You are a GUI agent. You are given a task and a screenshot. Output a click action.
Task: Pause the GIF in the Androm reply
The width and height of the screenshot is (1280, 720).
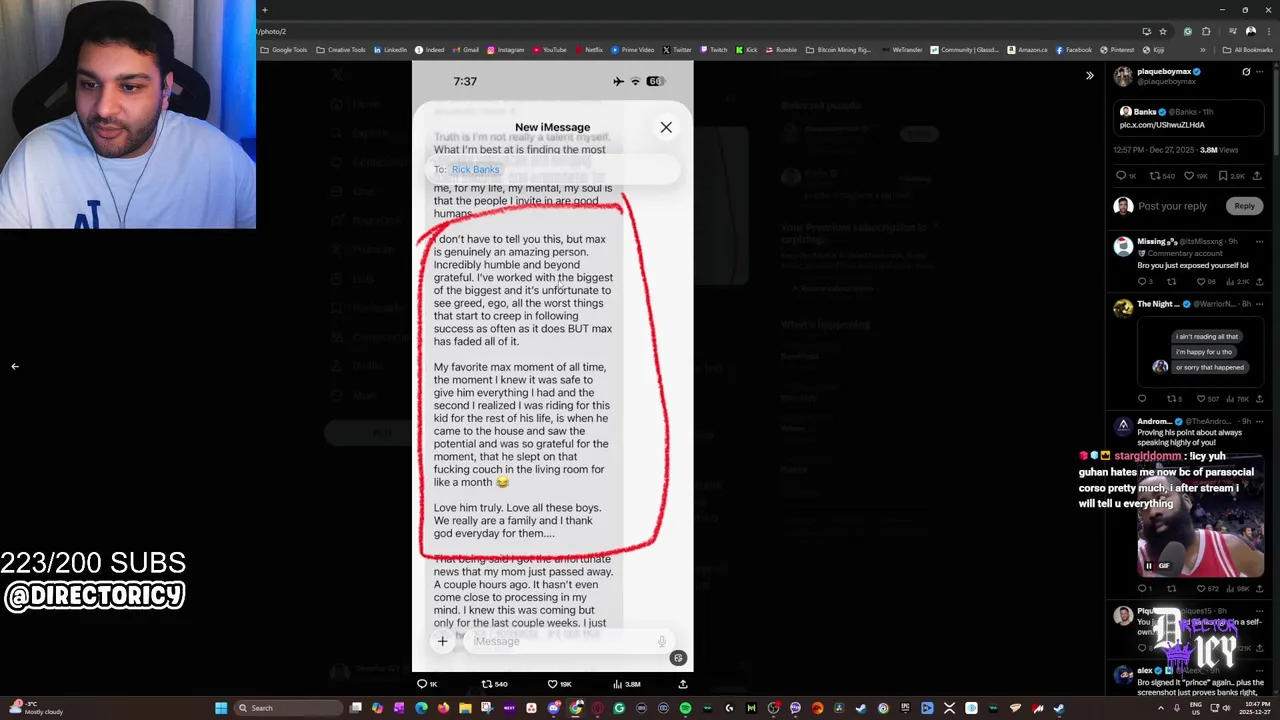coord(1148,566)
